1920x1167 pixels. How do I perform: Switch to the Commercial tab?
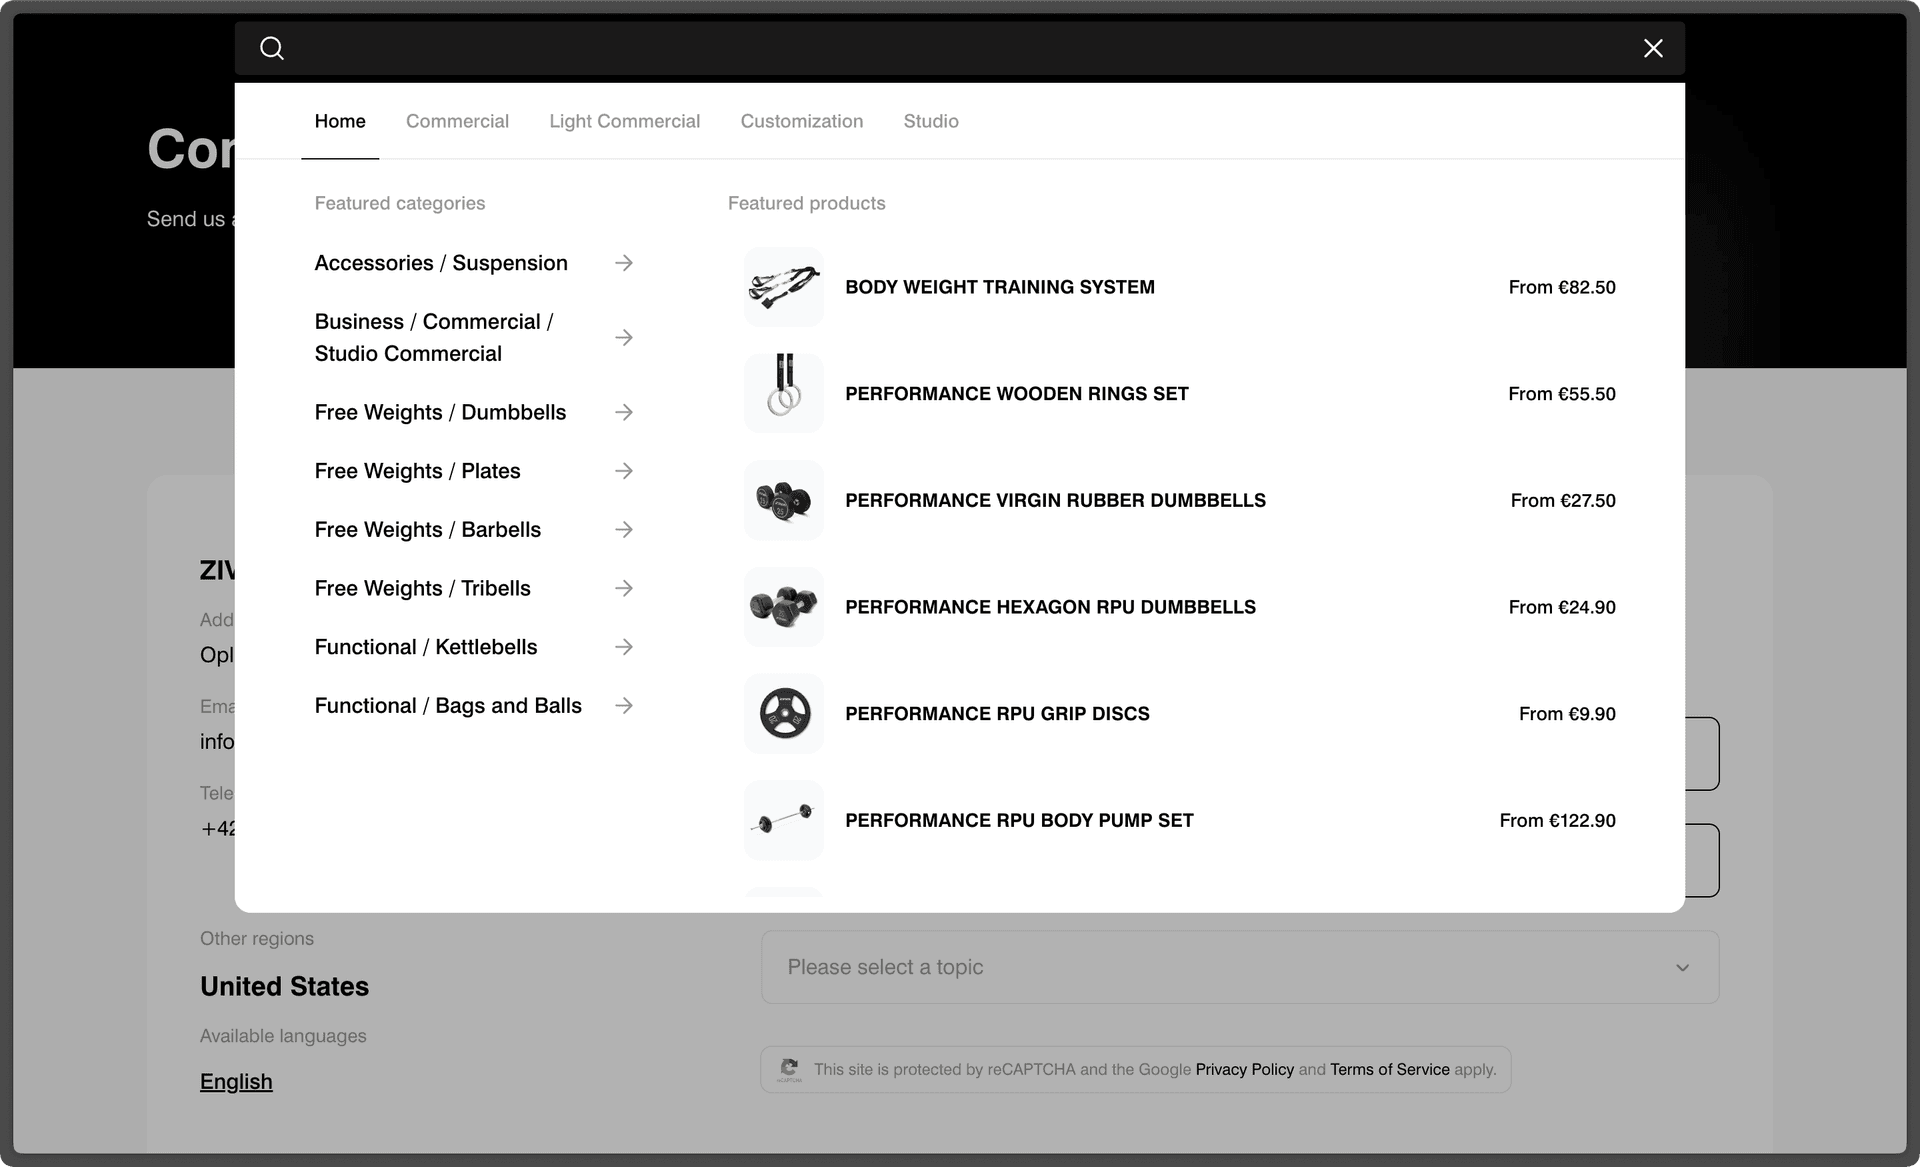(x=457, y=121)
